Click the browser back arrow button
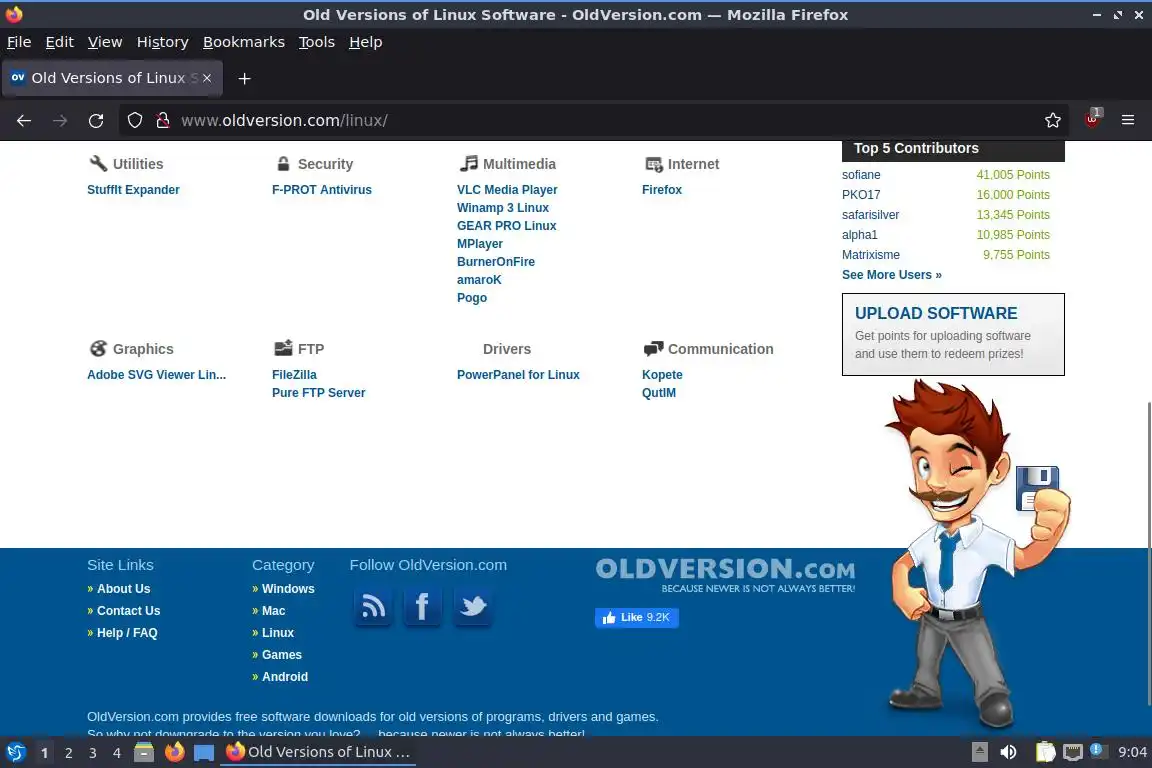Viewport: 1152px width, 768px height. coord(24,121)
